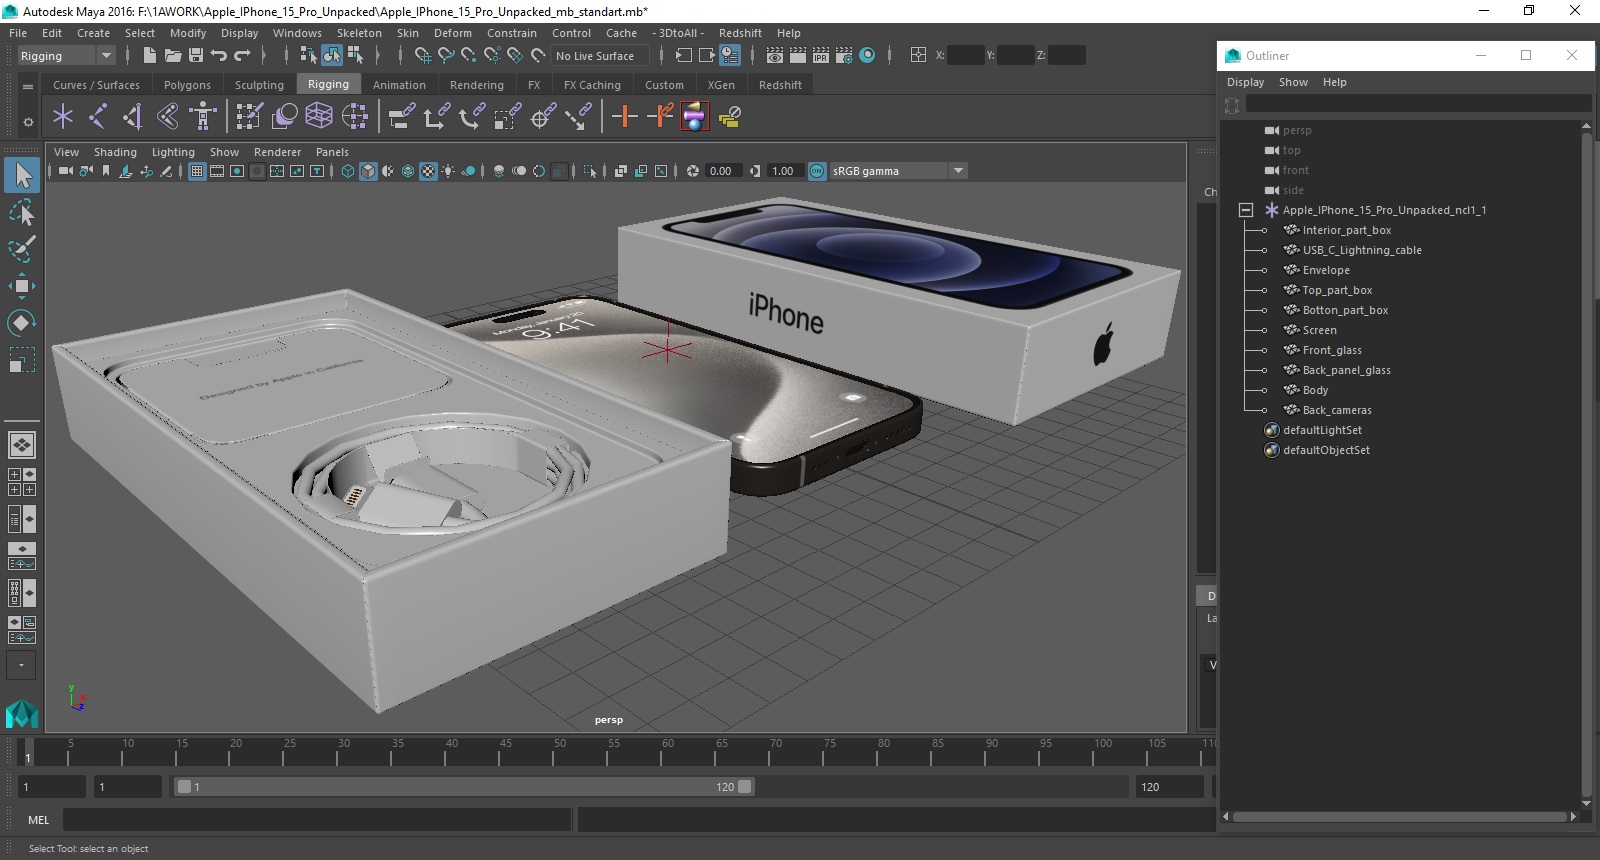Toggle select by object type mode
The image size is (1600, 860).
(x=332, y=56)
